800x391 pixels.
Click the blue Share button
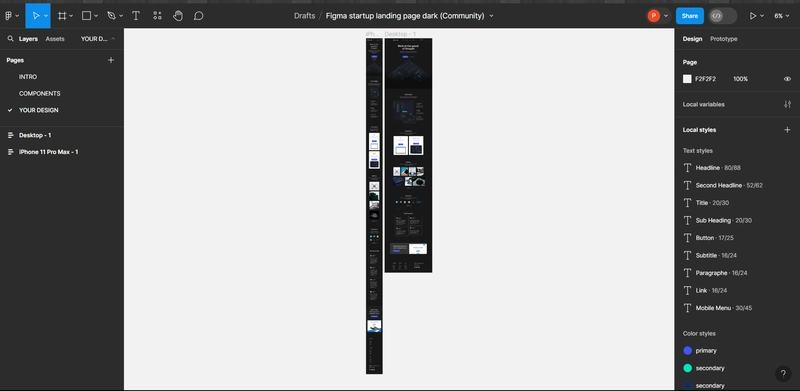(x=690, y=16)
